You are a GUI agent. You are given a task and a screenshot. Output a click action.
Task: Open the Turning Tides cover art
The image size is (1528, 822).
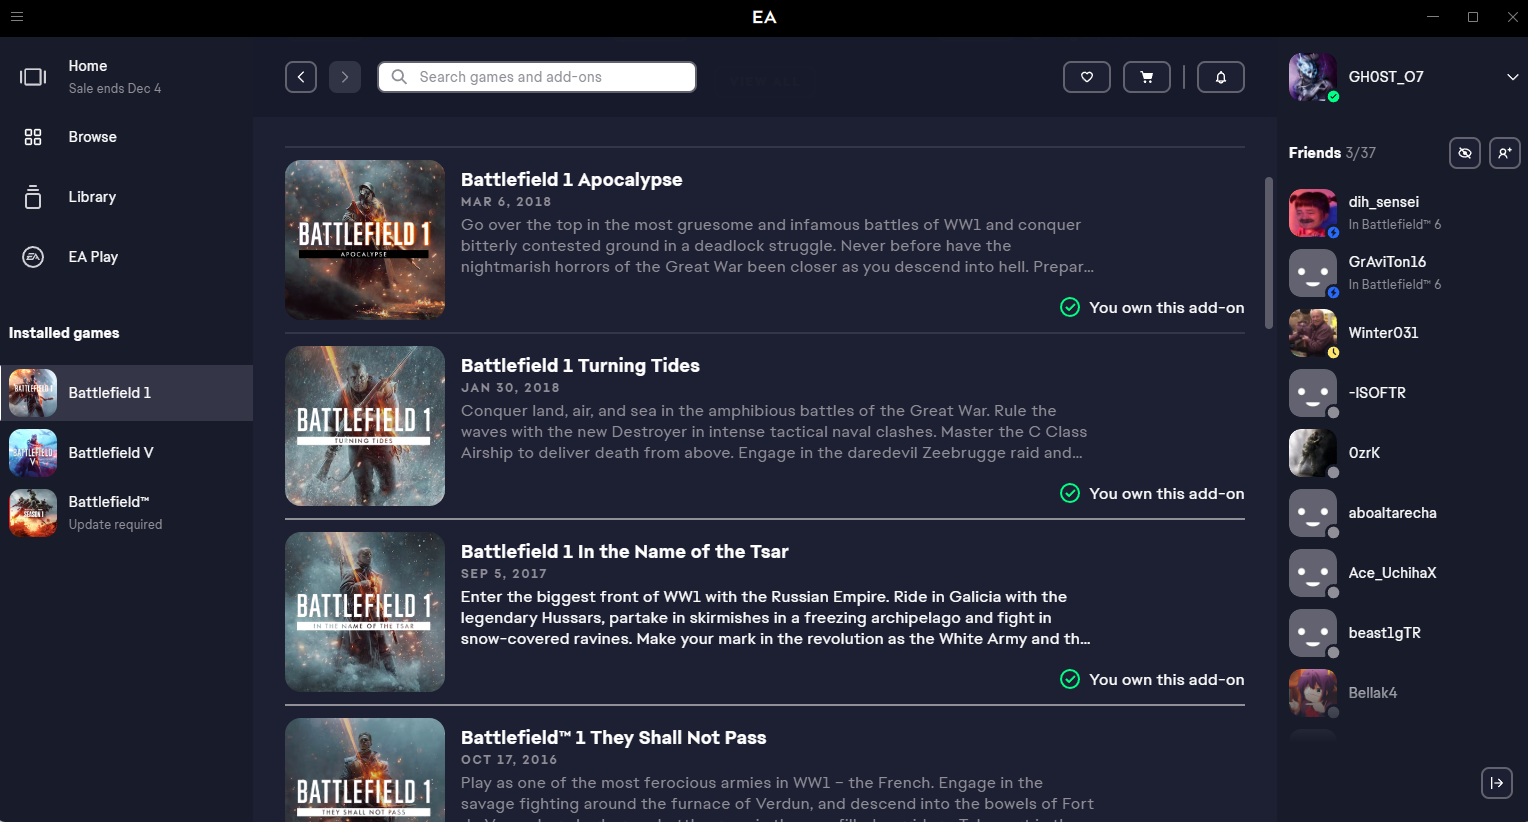point(365,426)
